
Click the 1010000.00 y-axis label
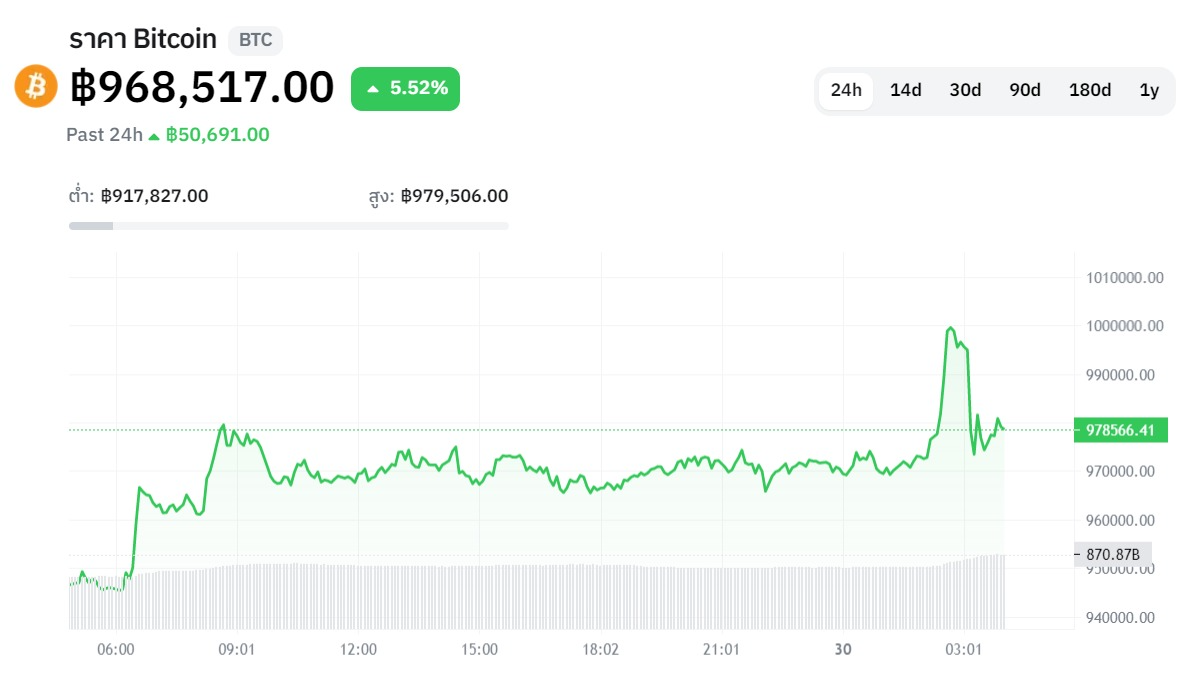(x=1125, y=278)
